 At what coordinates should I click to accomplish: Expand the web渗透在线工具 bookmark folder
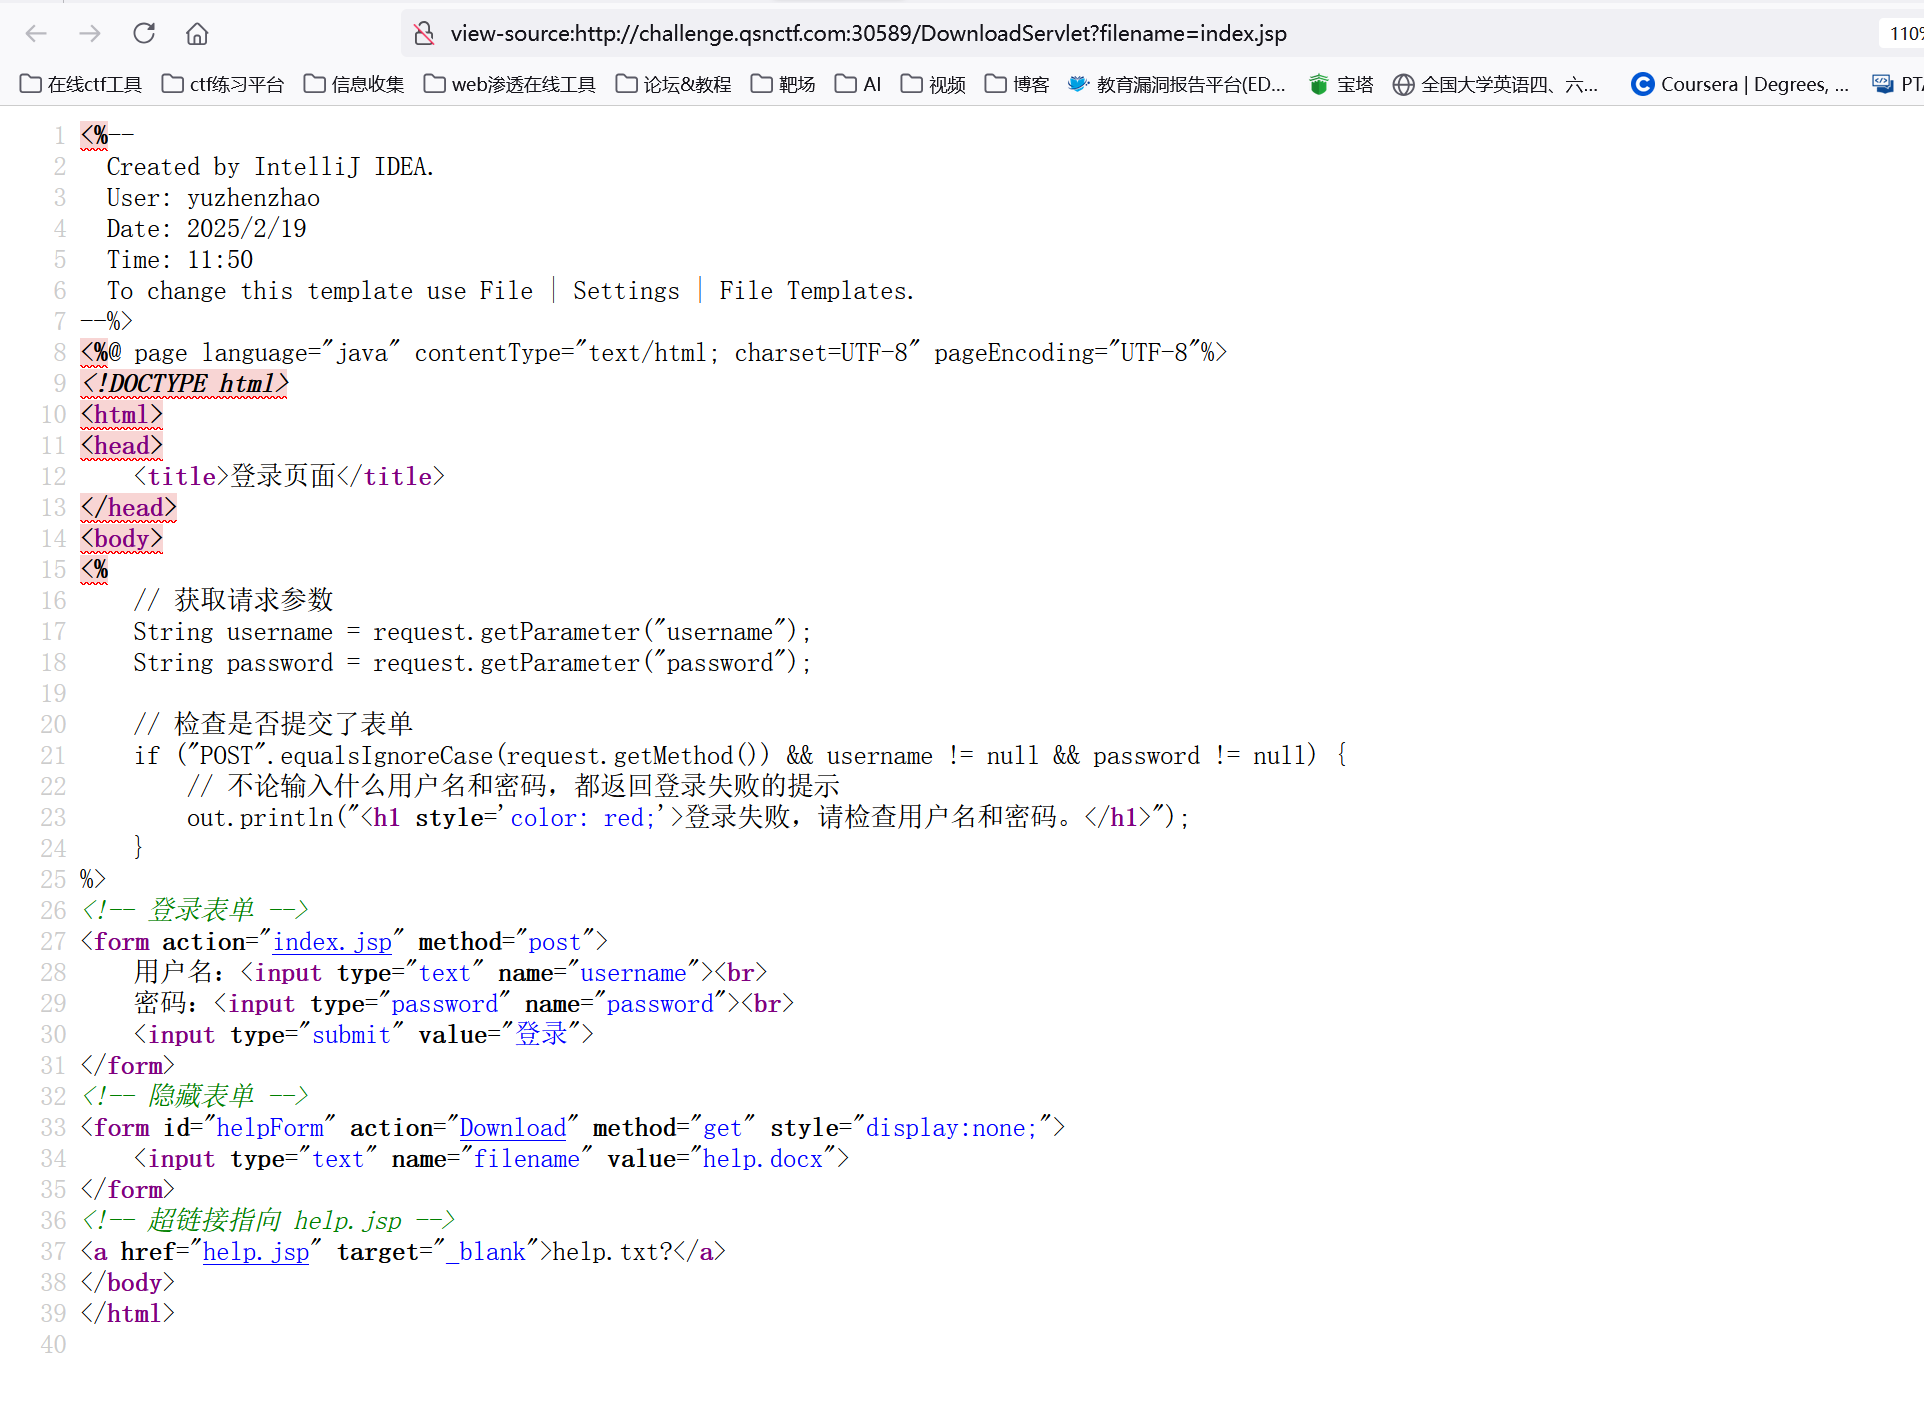509,84
